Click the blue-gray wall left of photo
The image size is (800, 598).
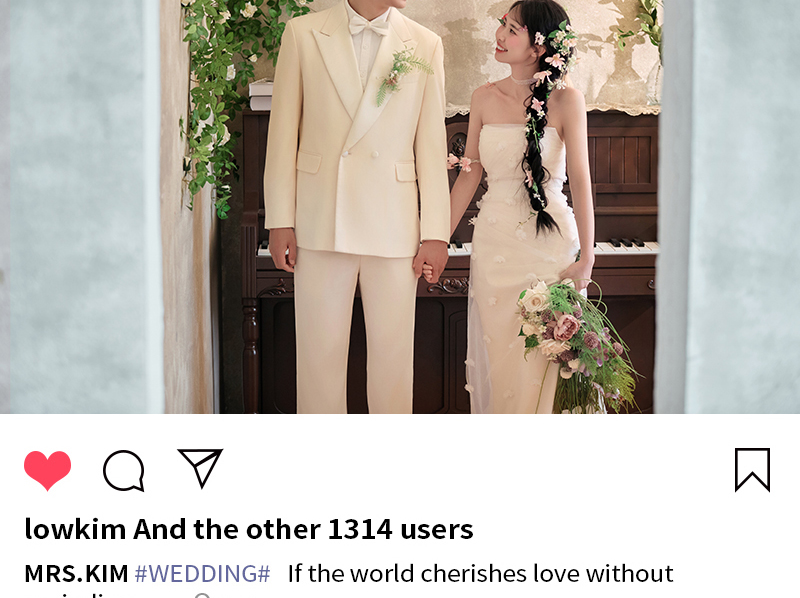77,204
